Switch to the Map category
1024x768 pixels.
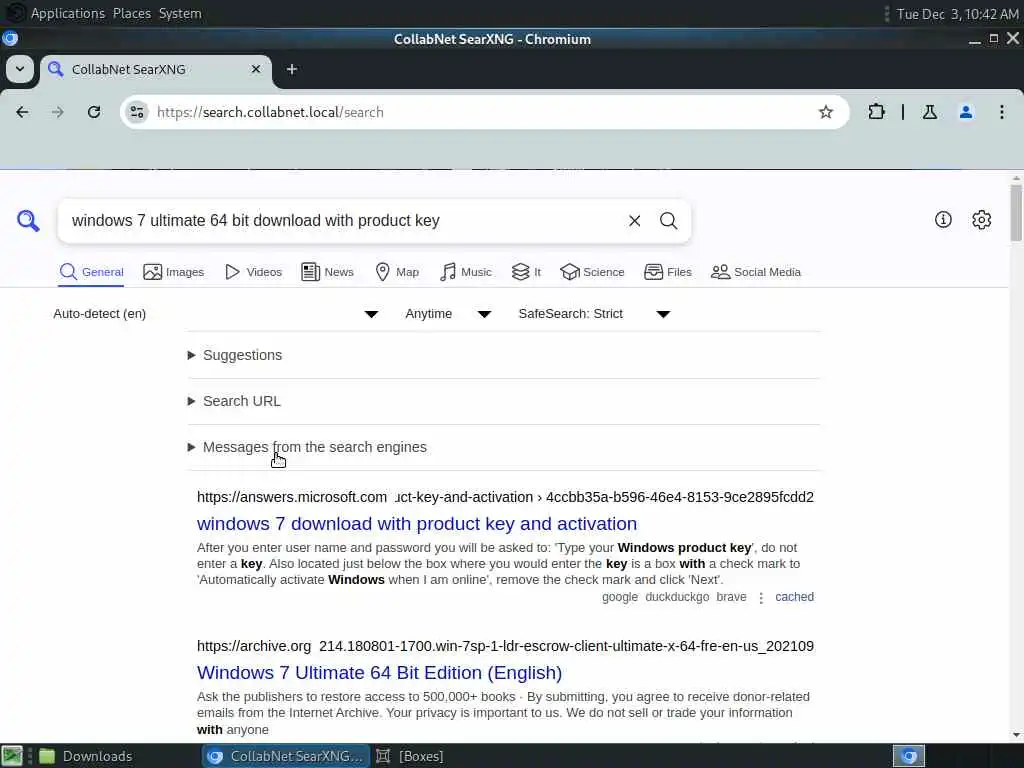[397, 272]
